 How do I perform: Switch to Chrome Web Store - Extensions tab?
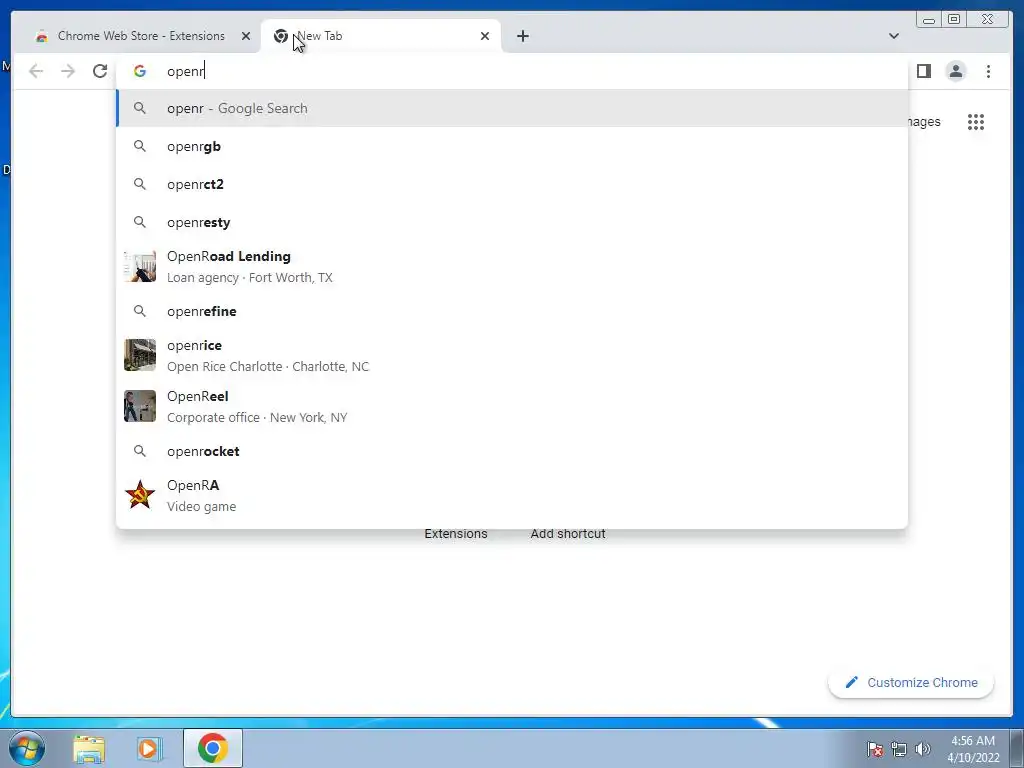click(140, 36)
